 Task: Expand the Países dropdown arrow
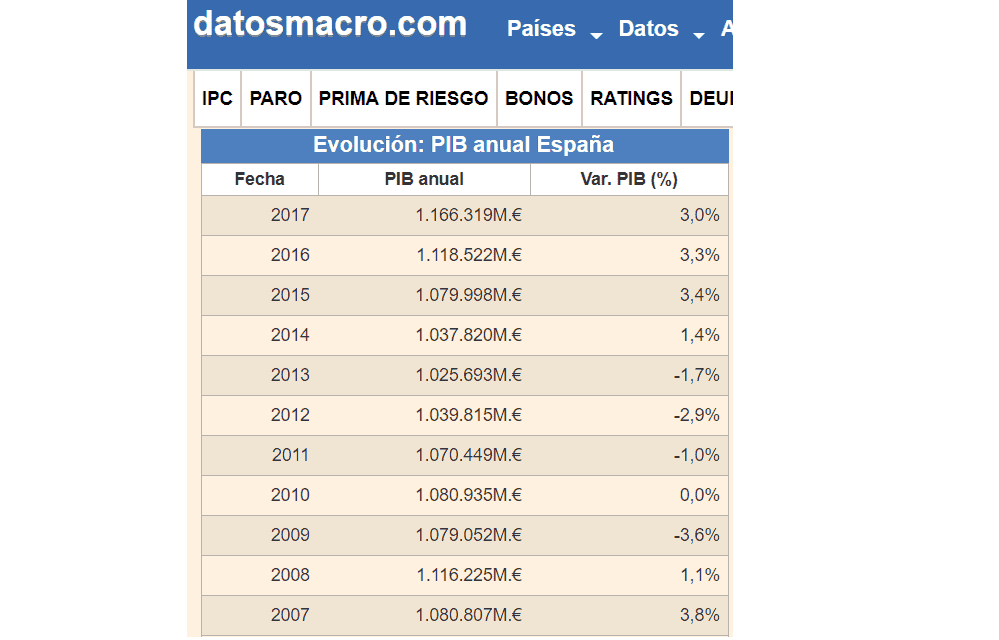point(596,36)
